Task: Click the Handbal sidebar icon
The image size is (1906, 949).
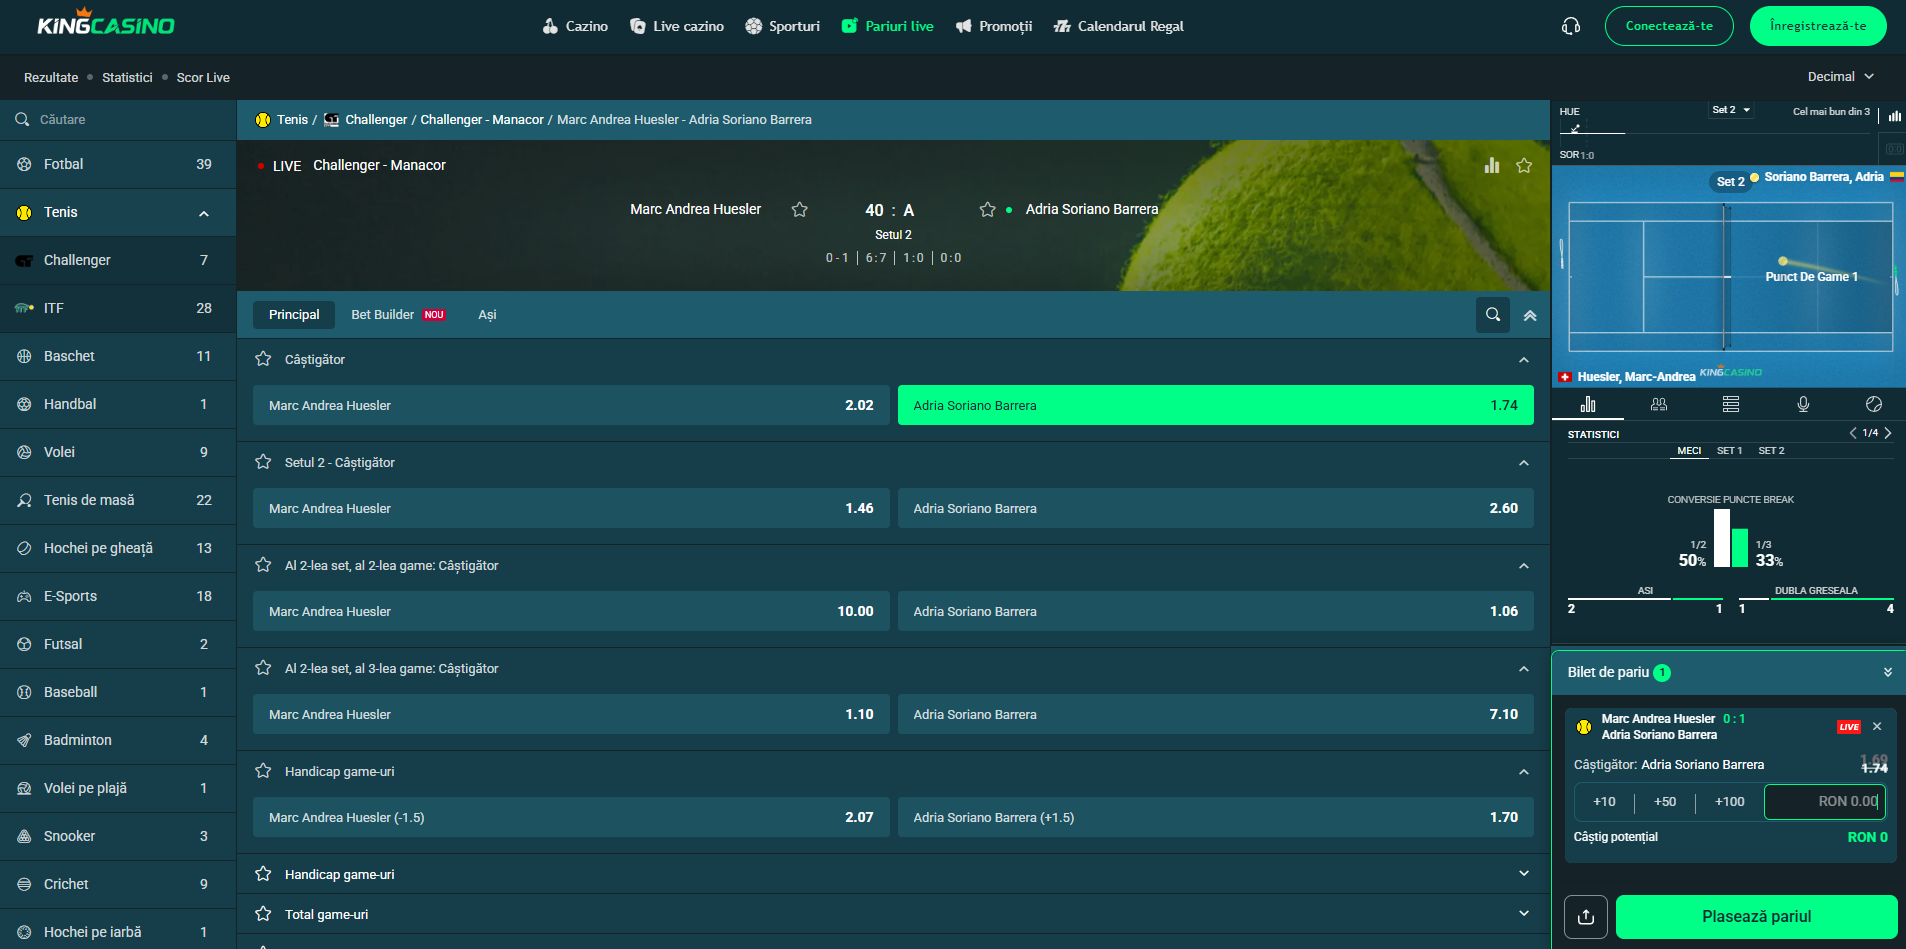Action: pos(24,404)
